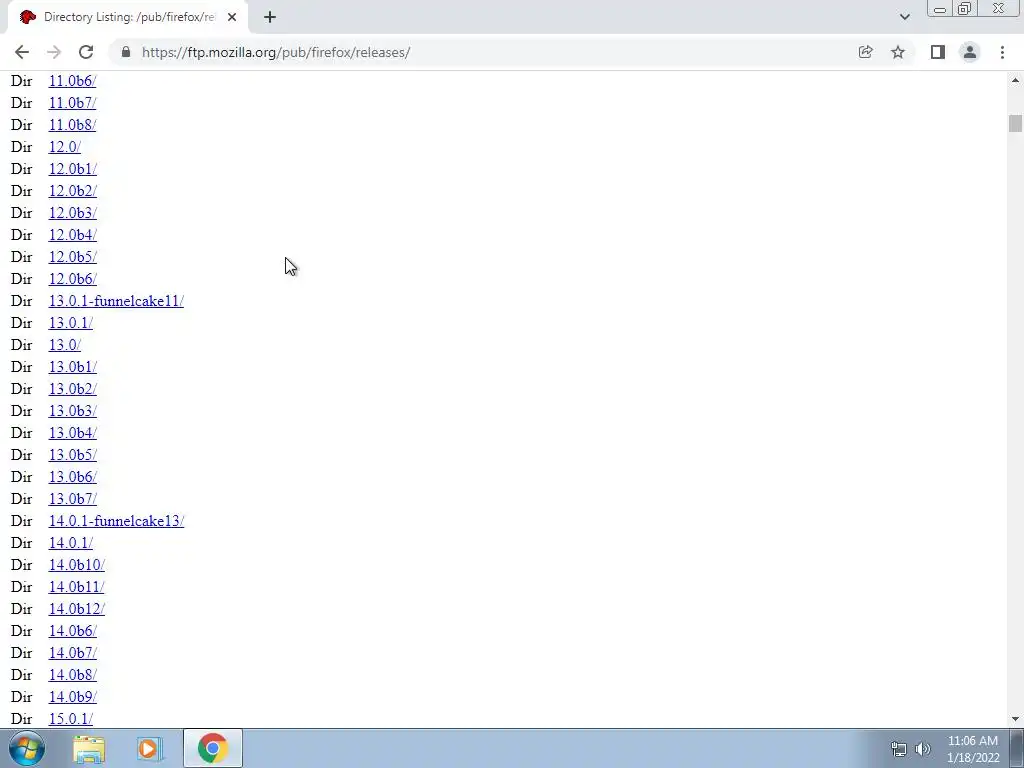Open the 12.0/ directory
The image size is (1024, 768).
(x=65, y=147)
